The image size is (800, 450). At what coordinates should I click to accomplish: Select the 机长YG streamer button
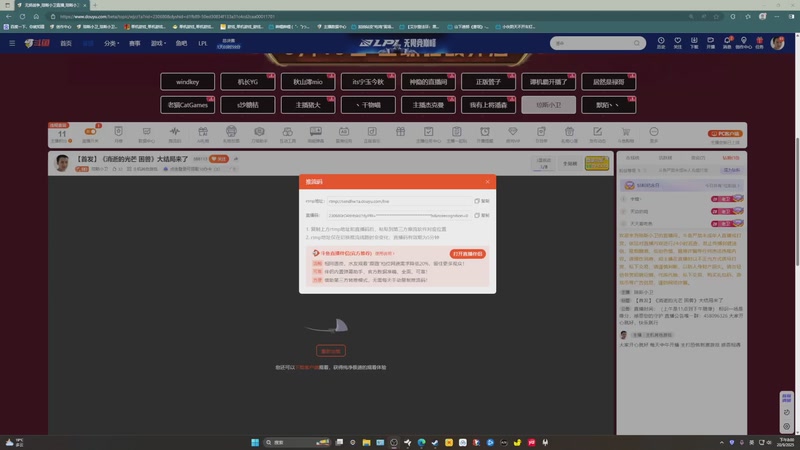click(247, 82)
